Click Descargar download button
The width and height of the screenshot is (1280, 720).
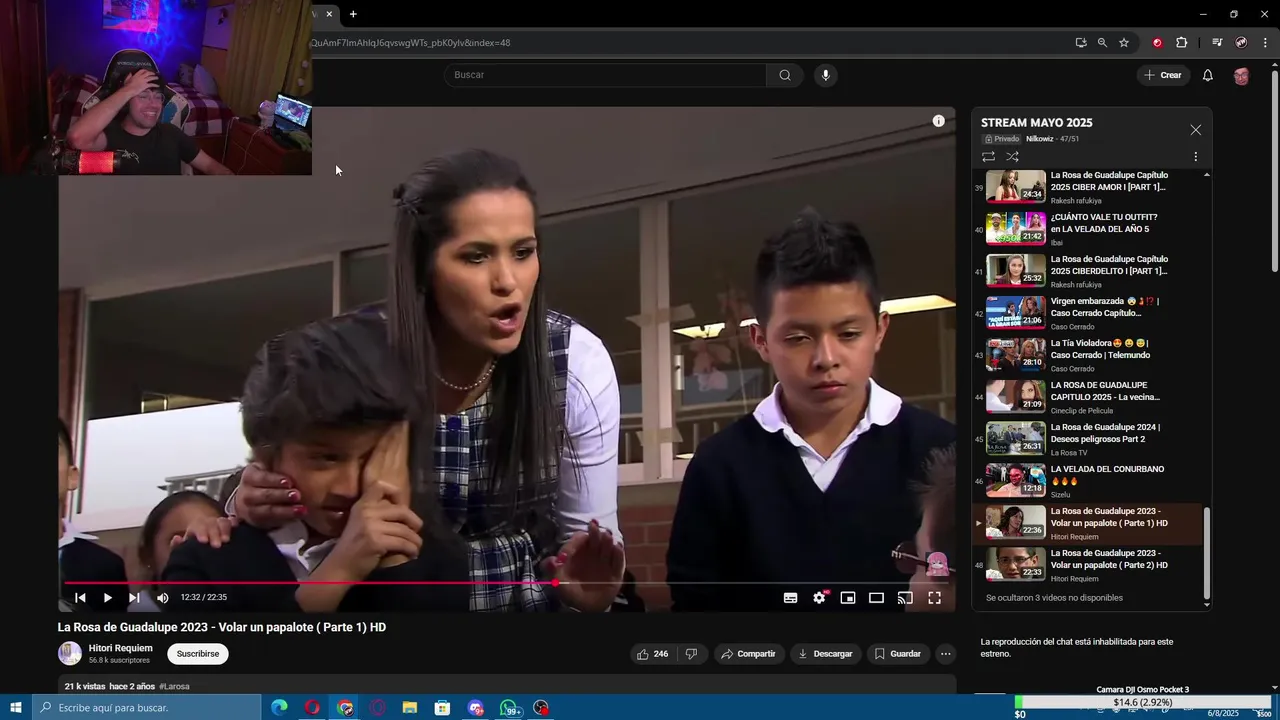[825, 654]
